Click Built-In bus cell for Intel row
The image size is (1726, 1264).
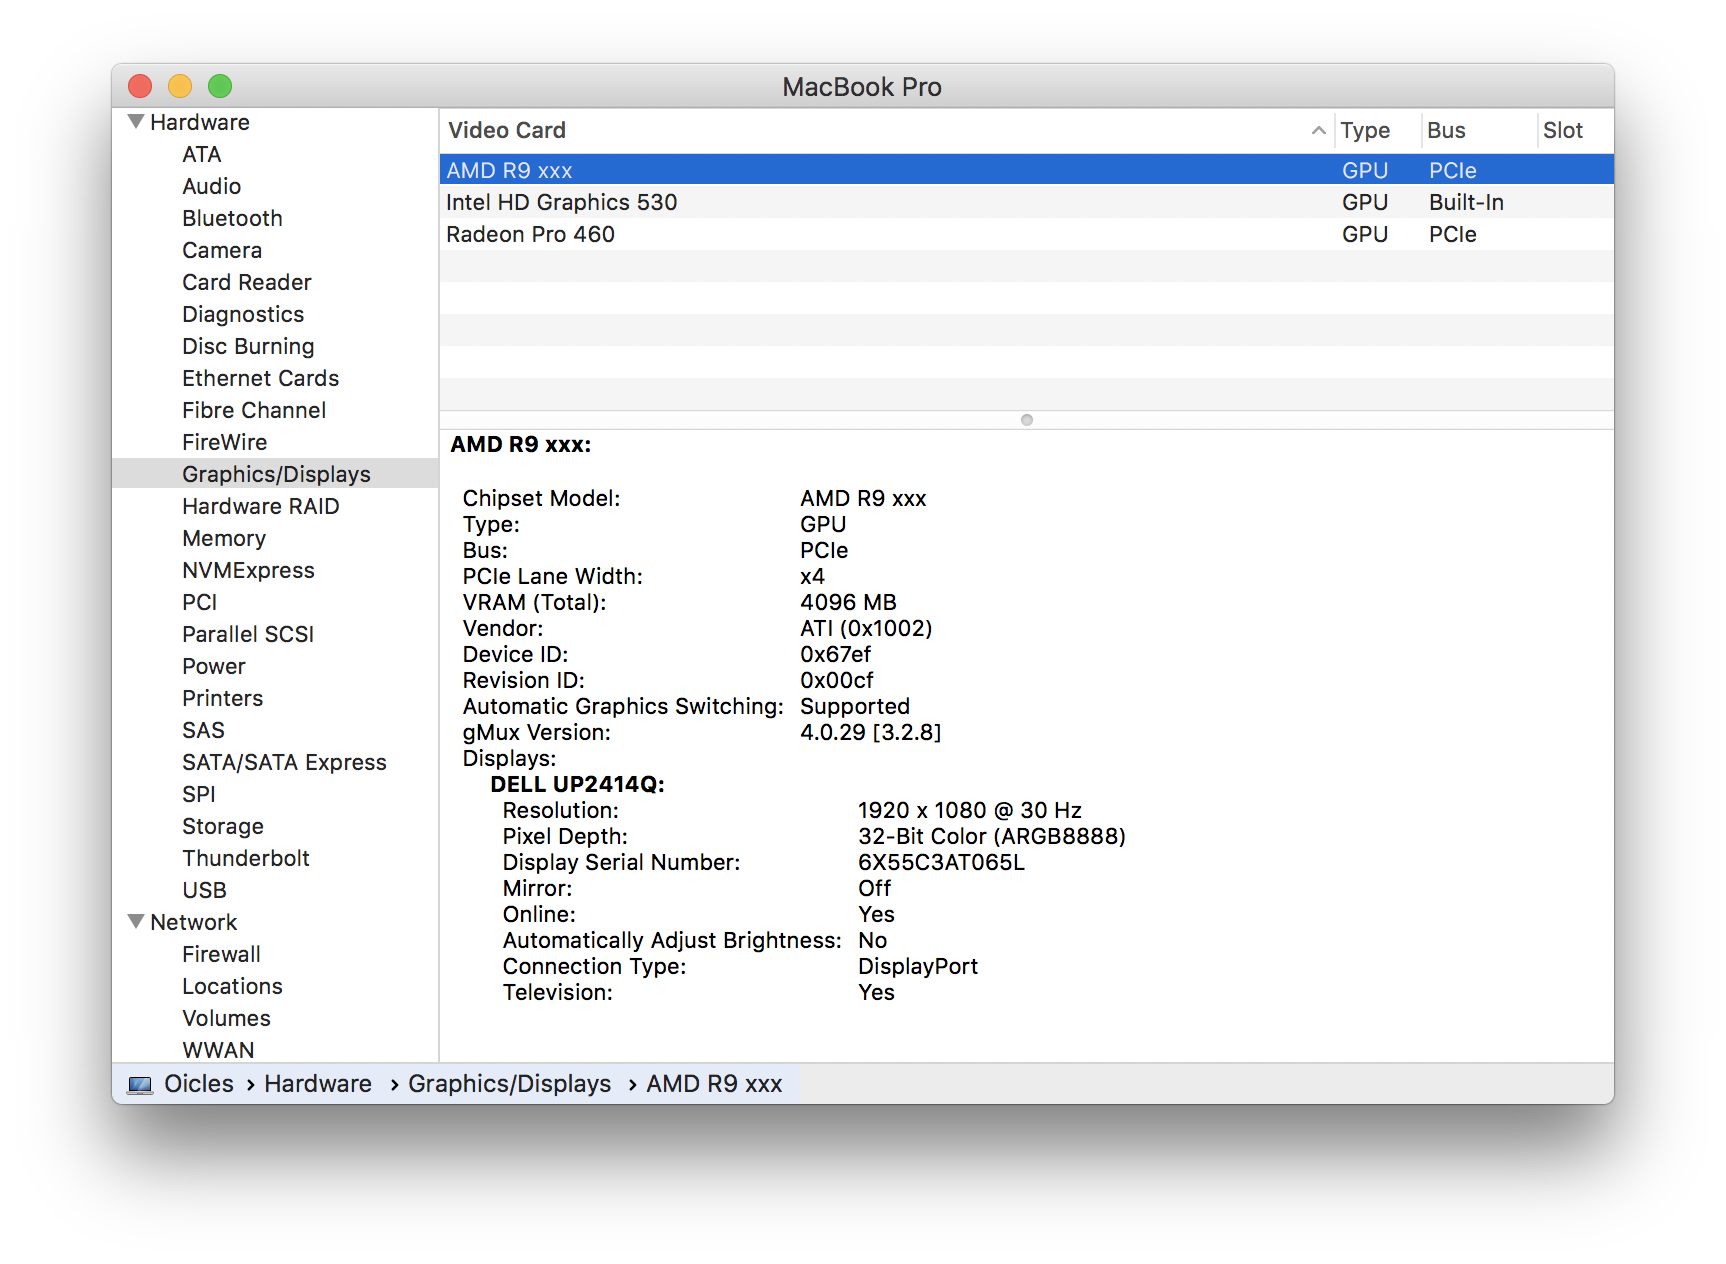1466,202
